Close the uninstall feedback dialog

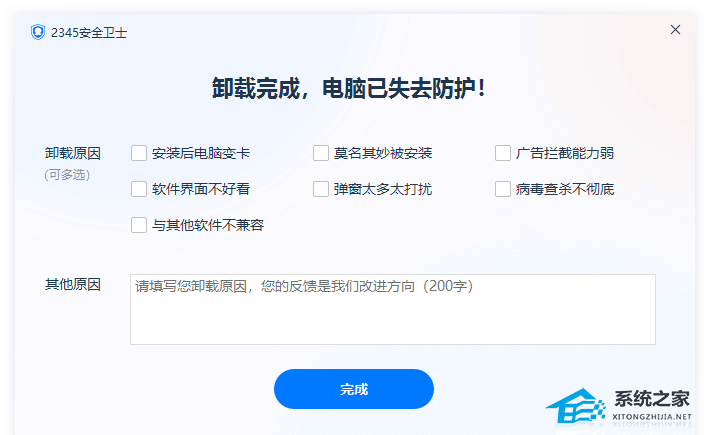tap(675, 30)
